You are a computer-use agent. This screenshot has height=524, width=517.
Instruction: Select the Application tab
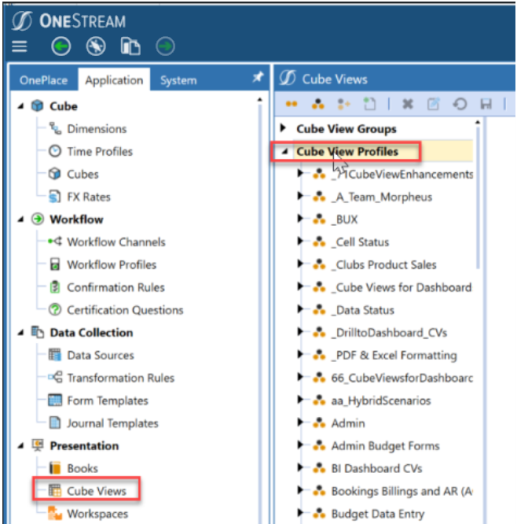114,80
